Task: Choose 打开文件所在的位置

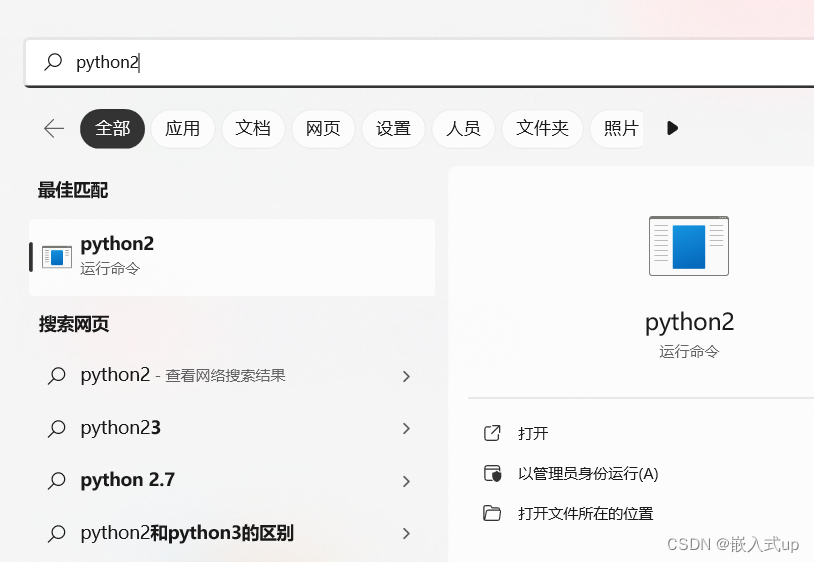Action: (586, 514)
